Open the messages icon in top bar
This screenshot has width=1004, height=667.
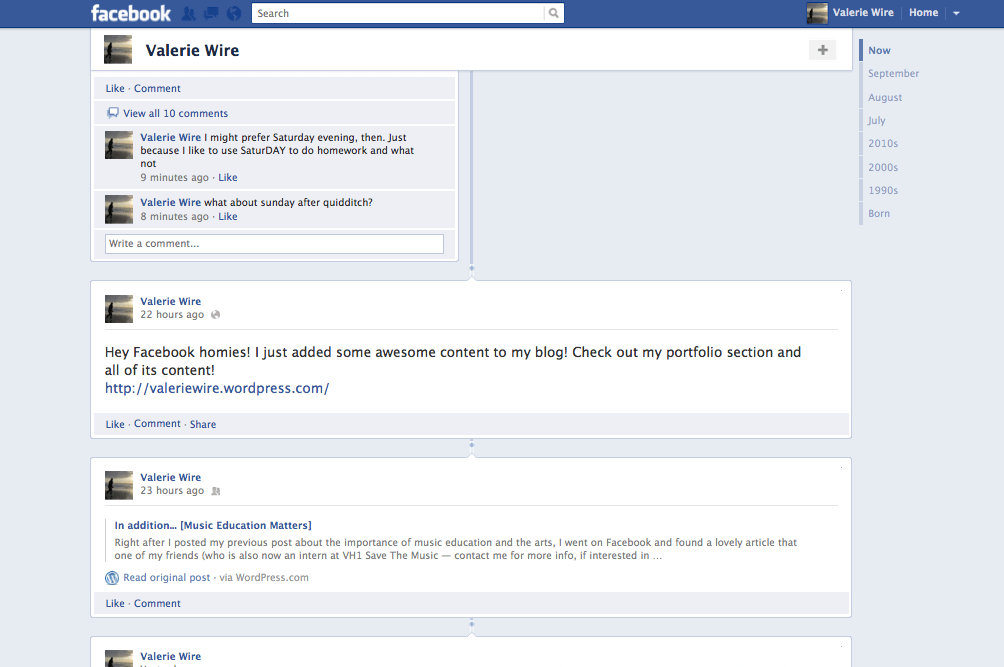pyautogui.click(x=211, y=13)
